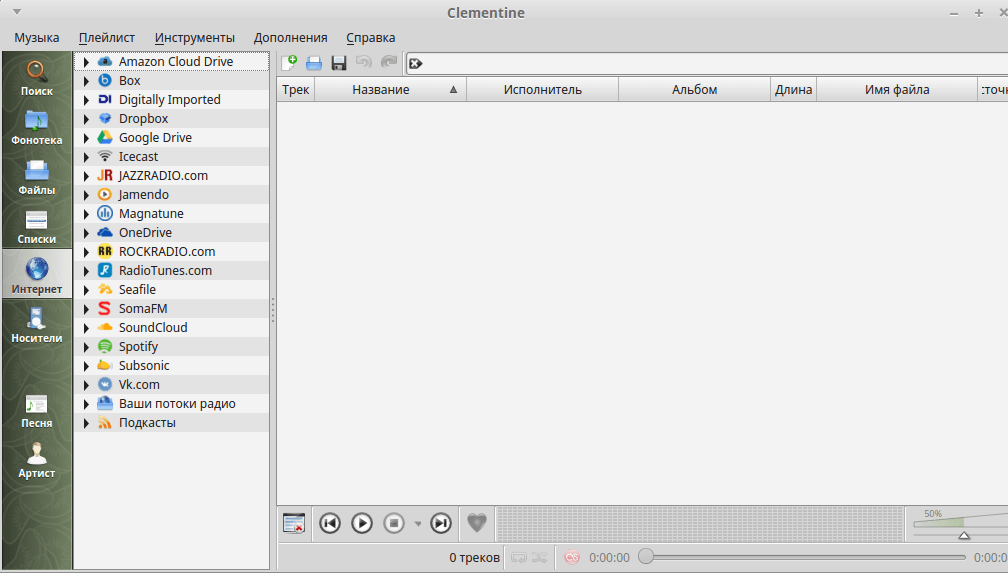
Task: Start playback with the play button
Action: pos(362,523)
